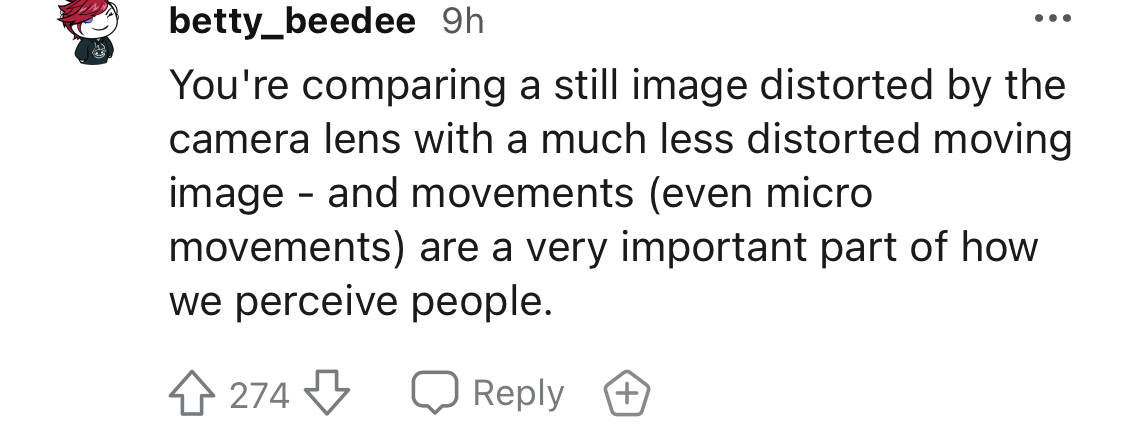Downvote betty_beedee's comment
This screenshot has height=434, width=1125.
(326, 393)
